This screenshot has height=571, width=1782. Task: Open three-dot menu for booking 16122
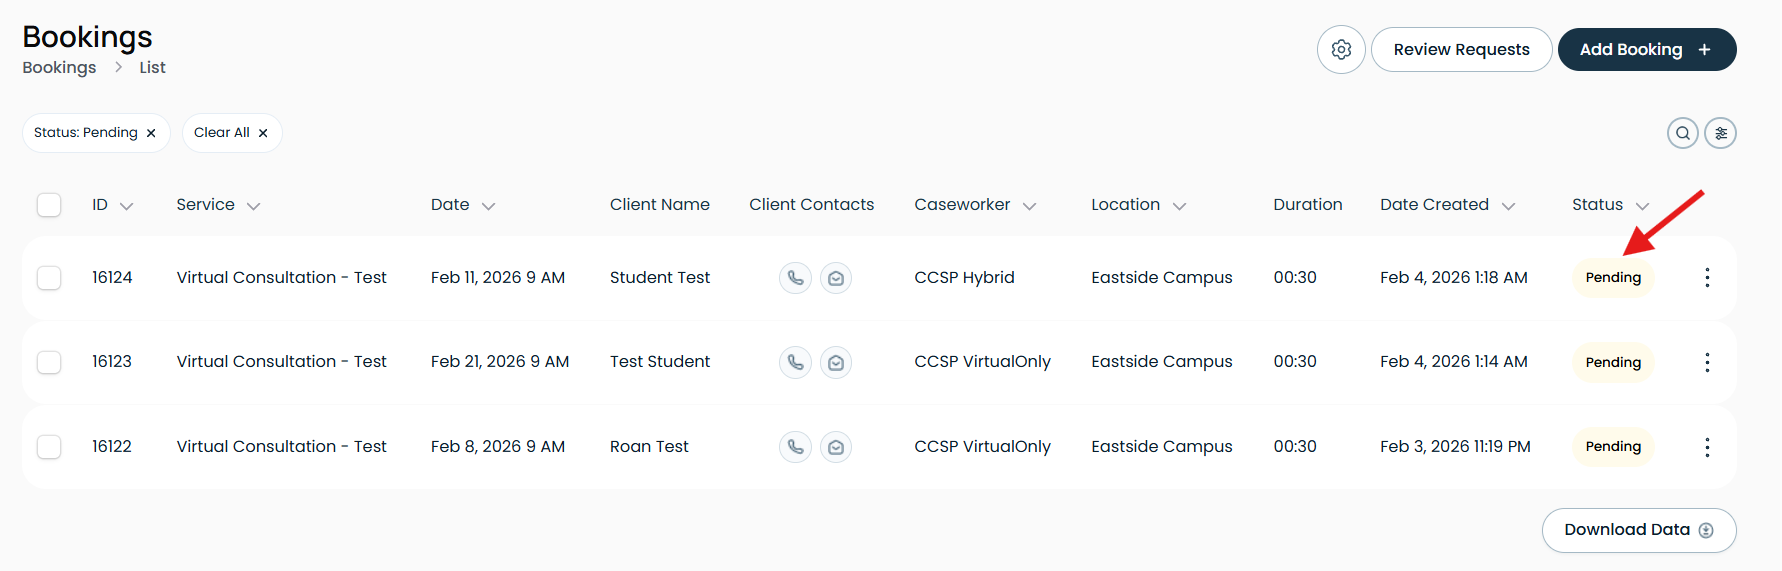point(1707,447)
